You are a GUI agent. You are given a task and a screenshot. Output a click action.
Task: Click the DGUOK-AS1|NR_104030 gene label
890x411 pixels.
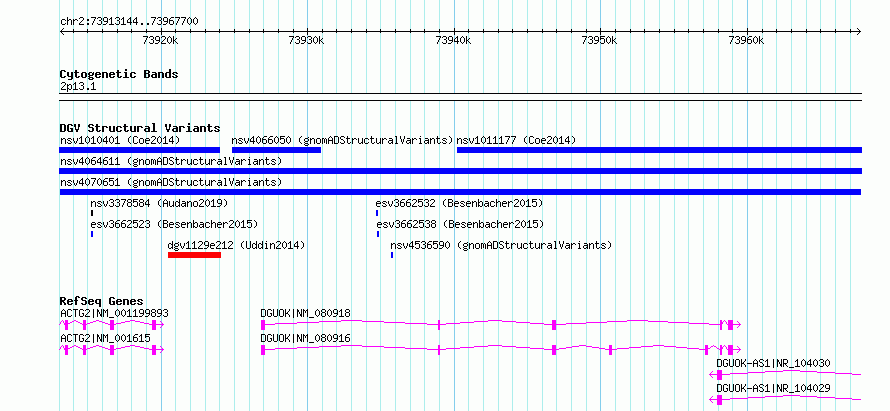point(774,363)
